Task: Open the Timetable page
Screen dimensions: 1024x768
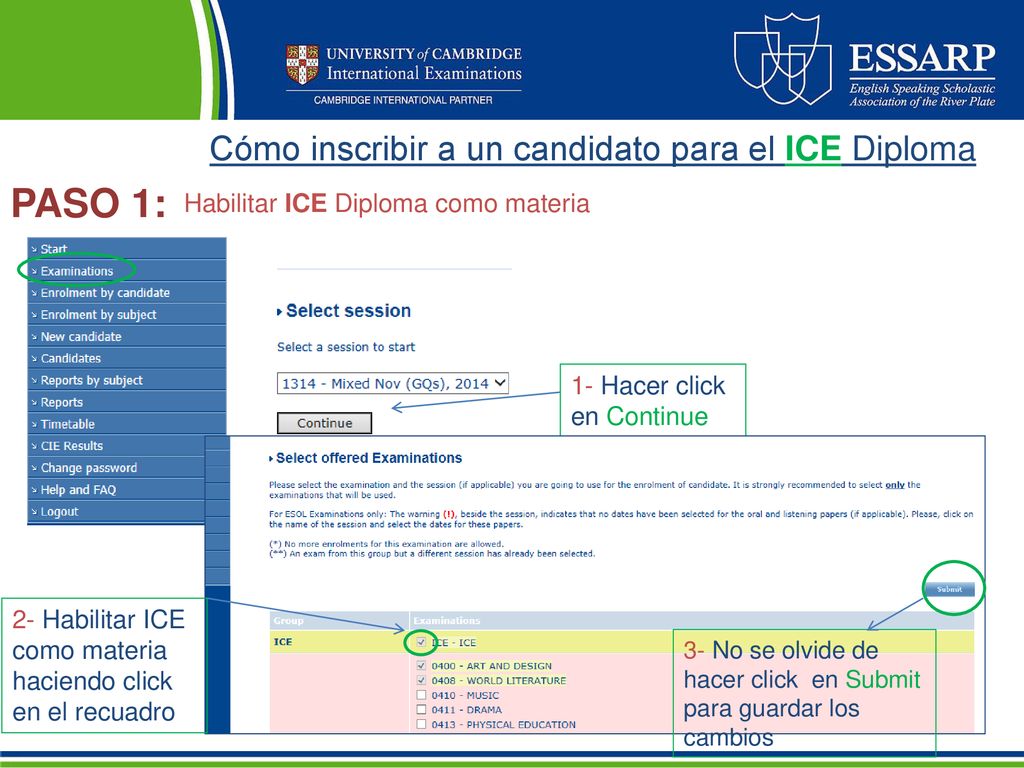Action: point(127,424)
